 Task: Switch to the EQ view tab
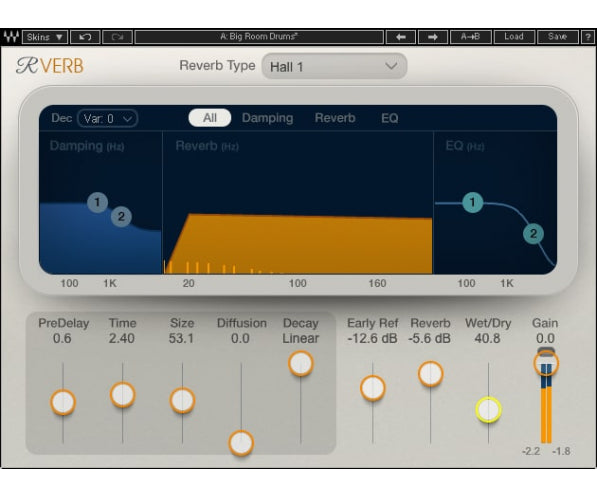tap(389, 118)
